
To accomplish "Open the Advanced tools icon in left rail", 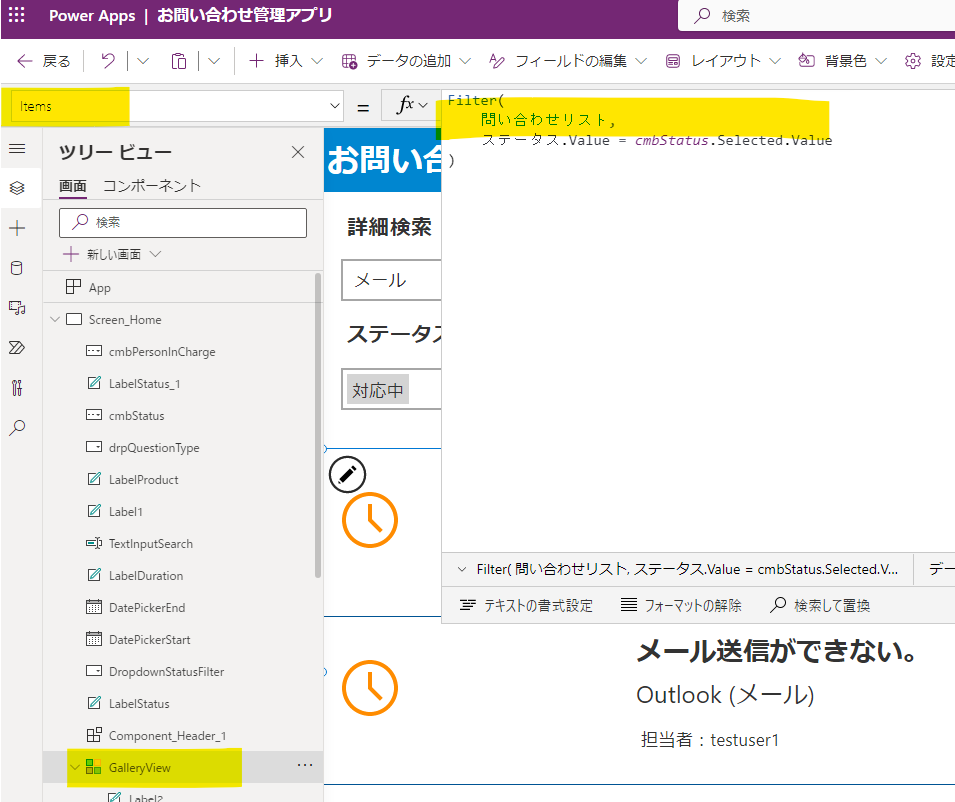I will point(17,387).
